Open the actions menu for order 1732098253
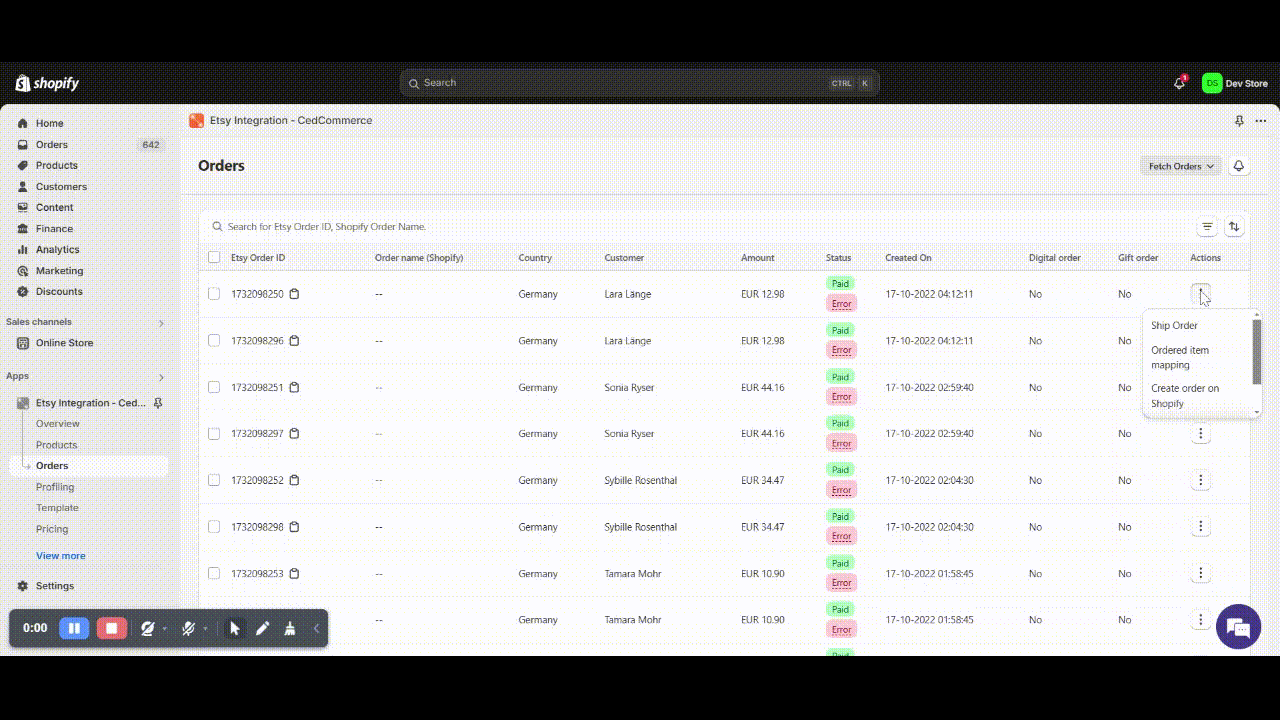Image resolution: width=1280 pixels, height=720 pixels. point(1201,573)
